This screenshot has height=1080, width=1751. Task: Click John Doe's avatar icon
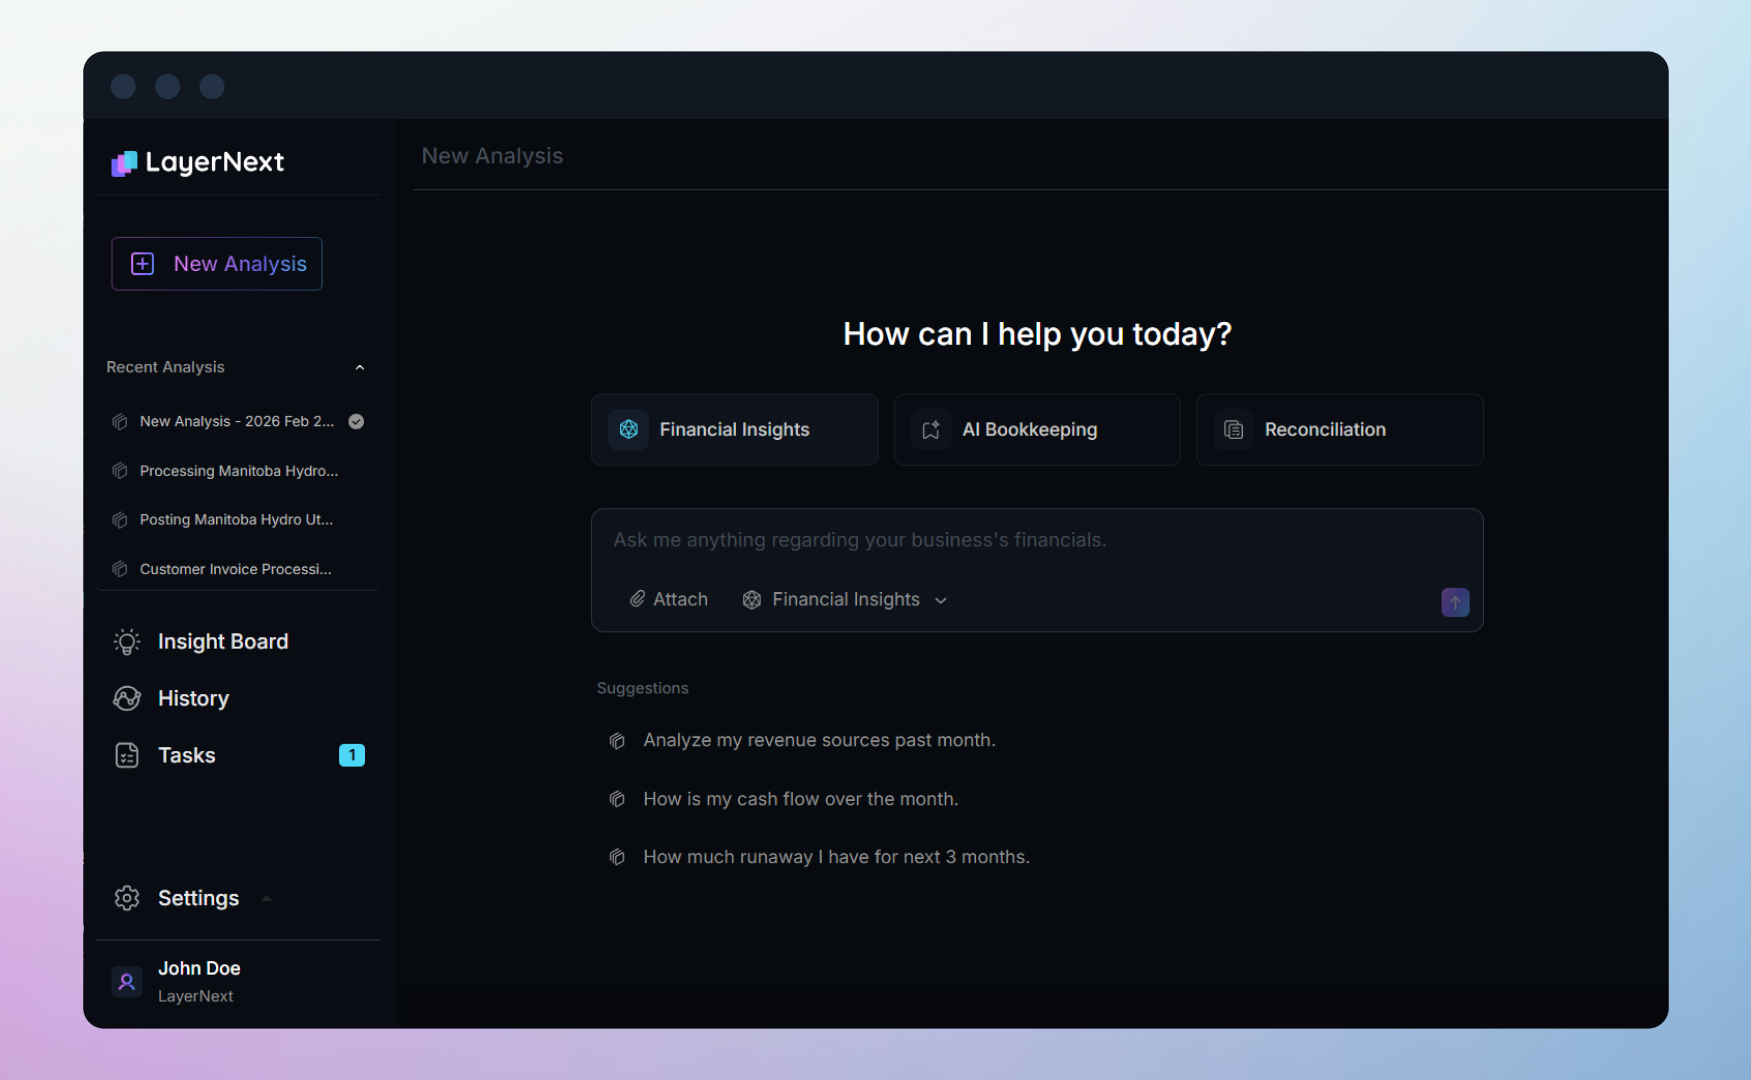click(127, 982)
